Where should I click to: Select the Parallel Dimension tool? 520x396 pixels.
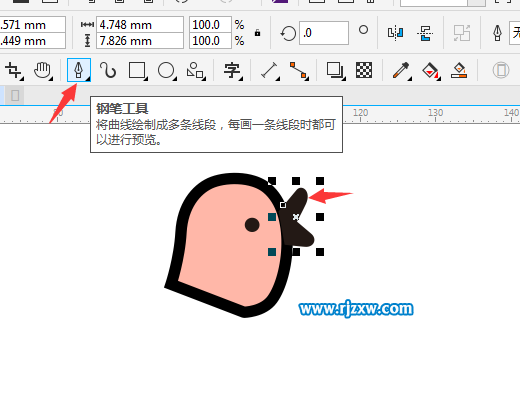click(269, 70)
